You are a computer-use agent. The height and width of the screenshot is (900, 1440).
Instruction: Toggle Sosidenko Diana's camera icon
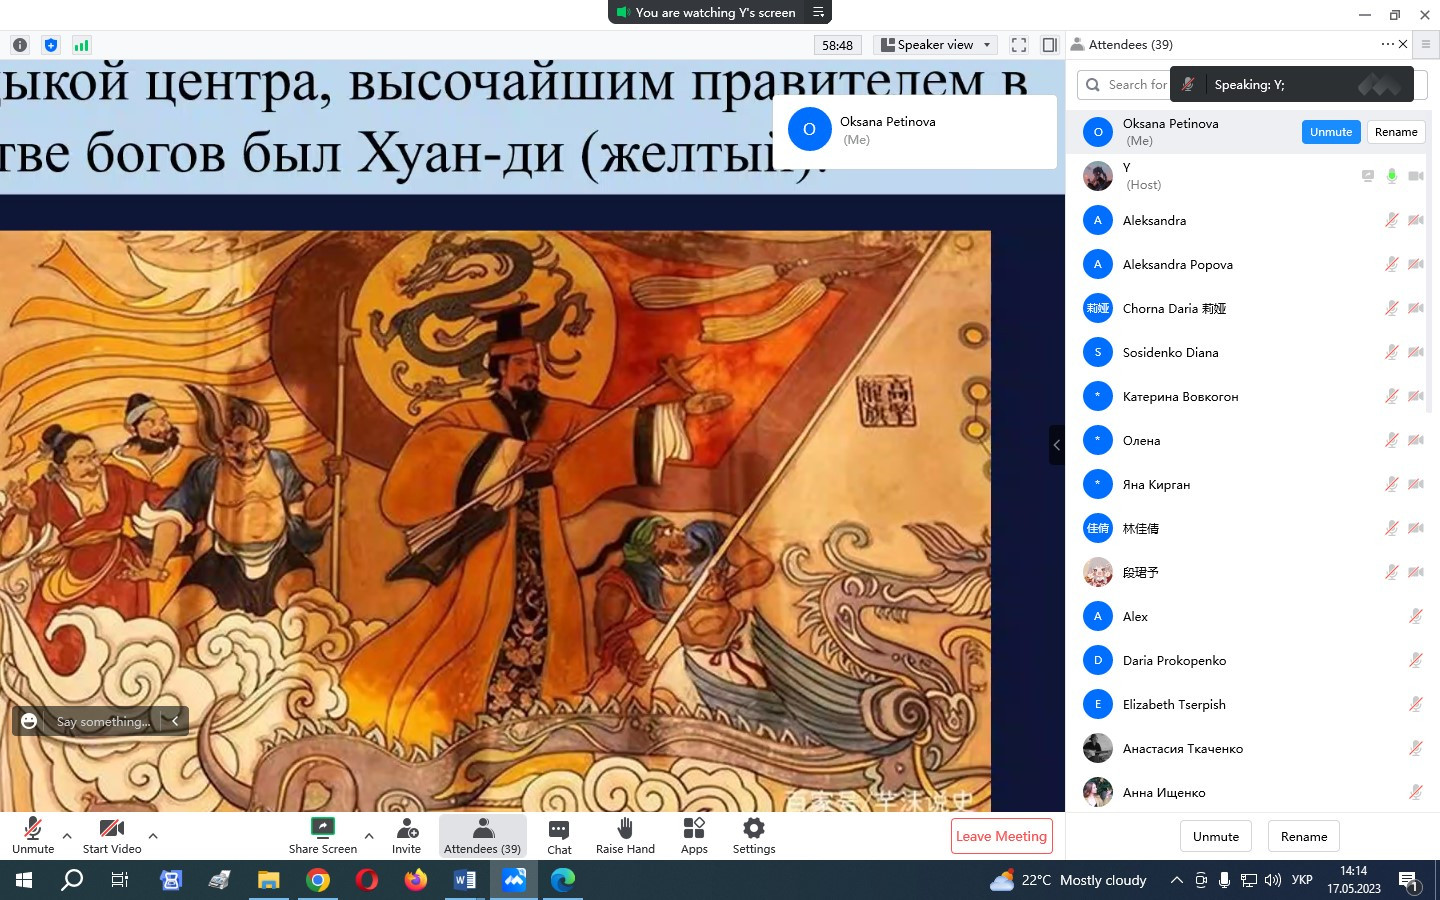[x=1416, y=352]
